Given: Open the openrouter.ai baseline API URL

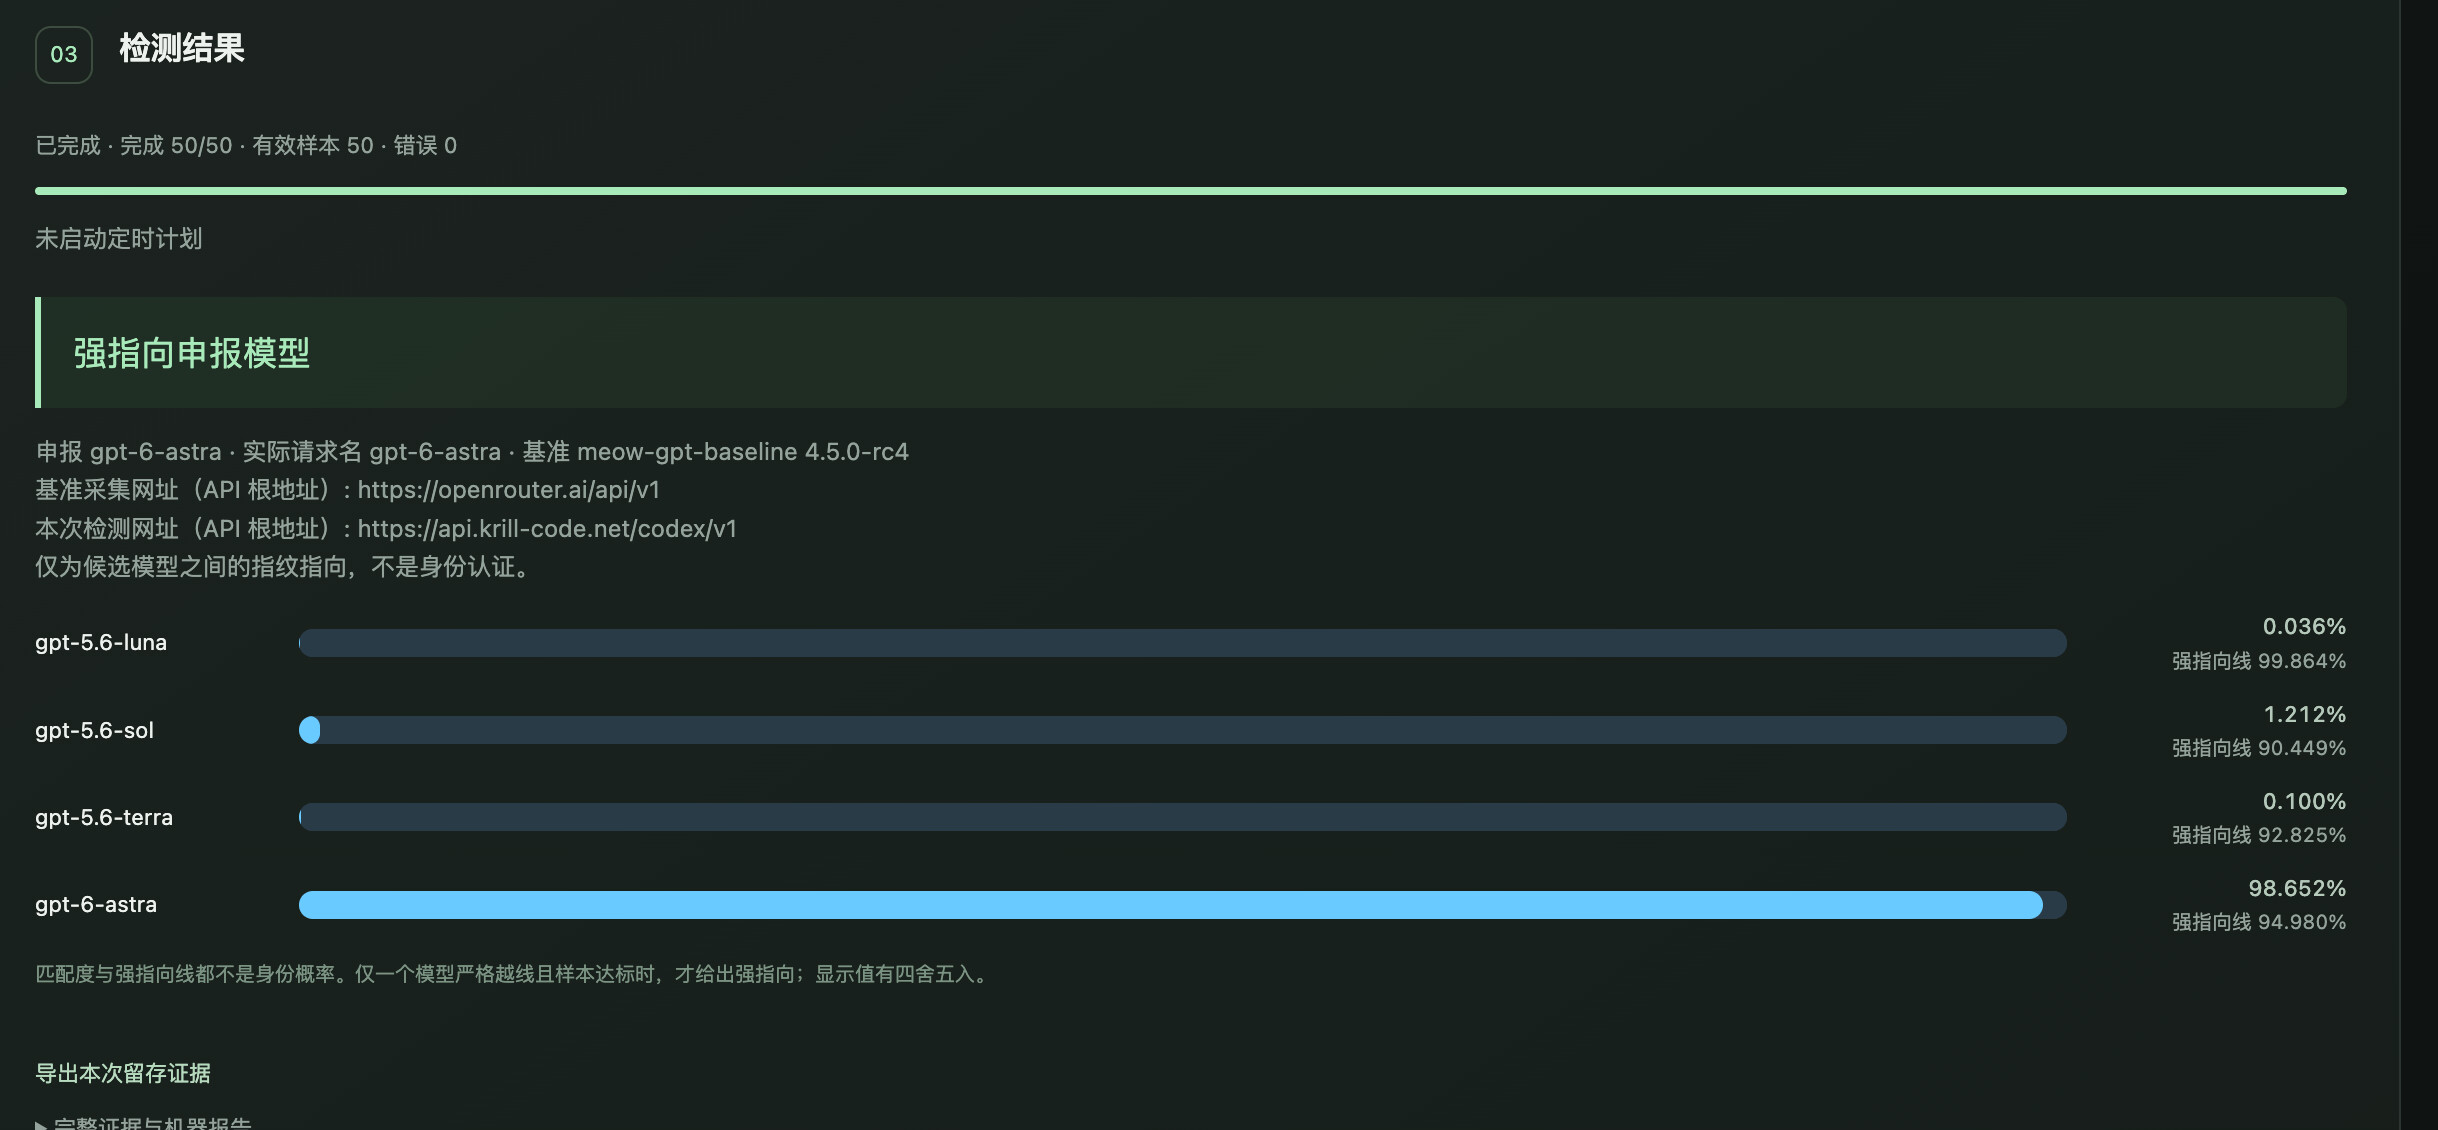Looking at the screenshot, I should coord(508,490).
